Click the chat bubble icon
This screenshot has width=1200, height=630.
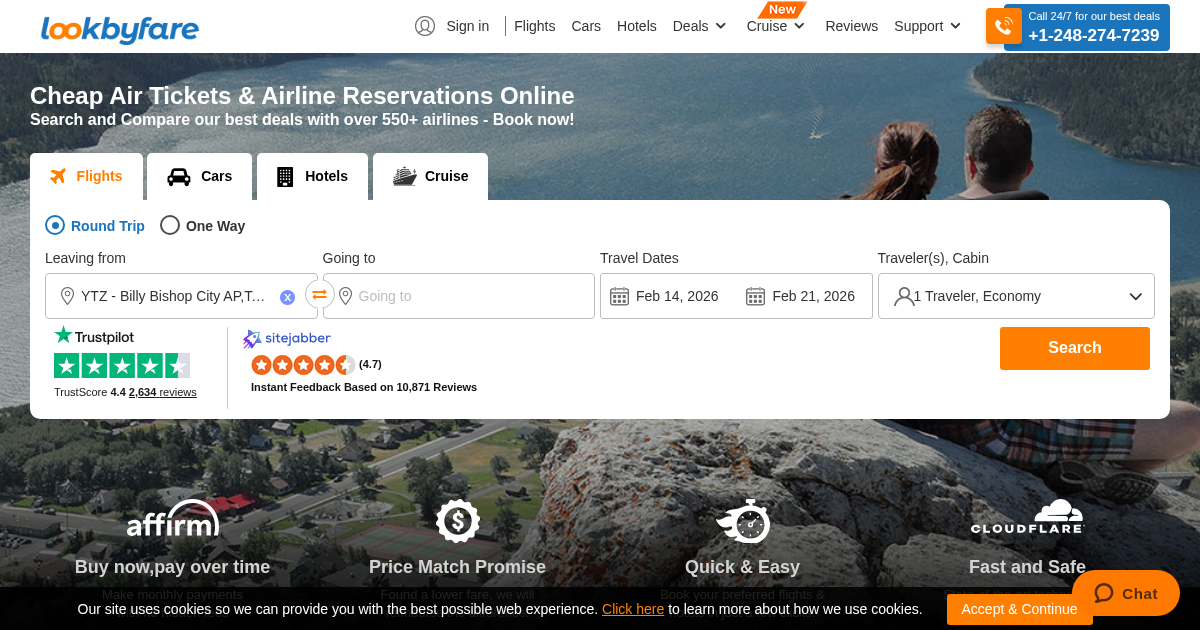pos(1104,593)
